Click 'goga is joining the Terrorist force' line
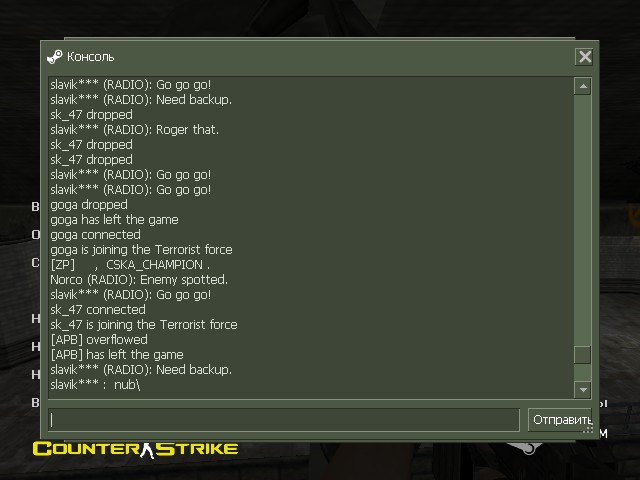 pos(141,249)
